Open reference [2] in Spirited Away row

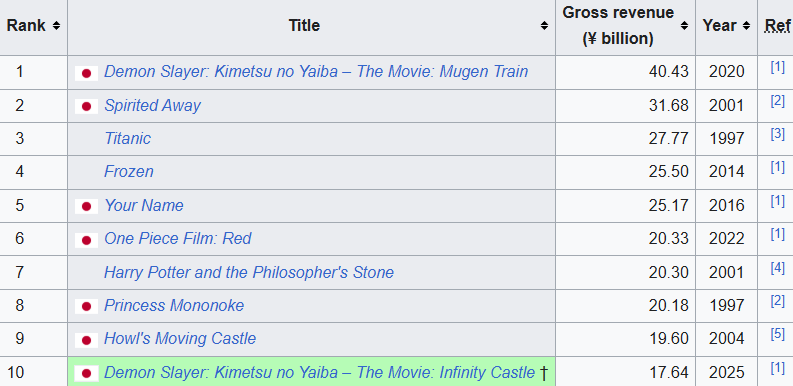tap(777, 101)
